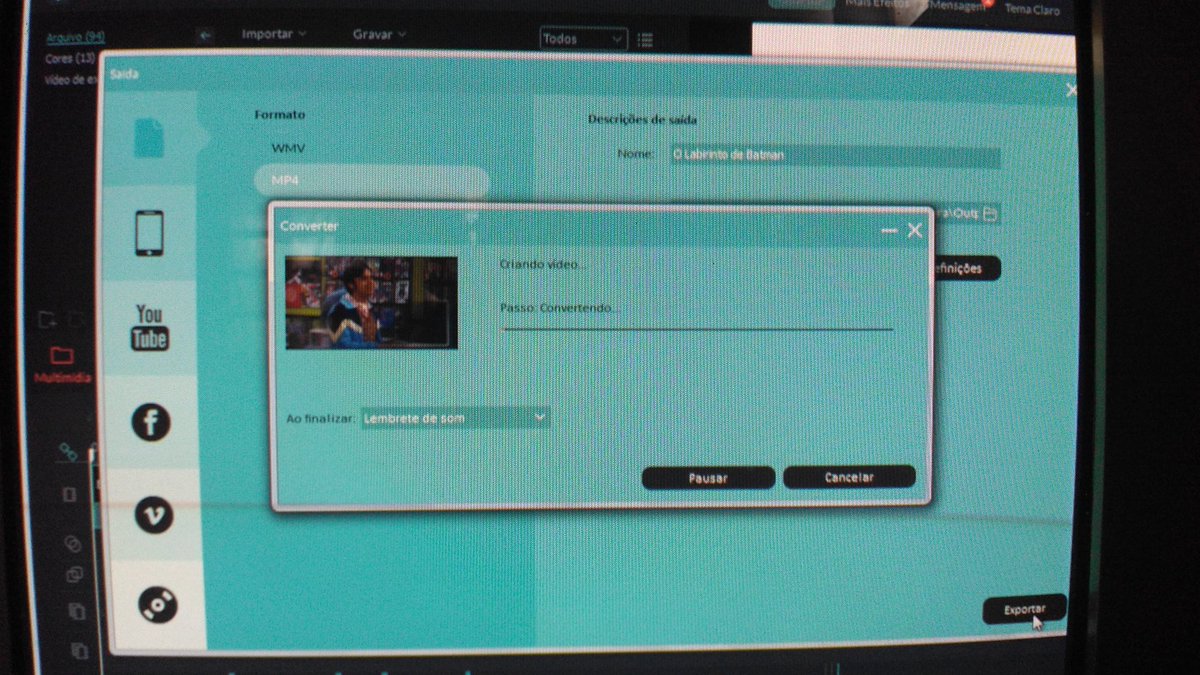Click the list view icon beside Todos
Screen dimensions: 1200x675
pos(645,40)
